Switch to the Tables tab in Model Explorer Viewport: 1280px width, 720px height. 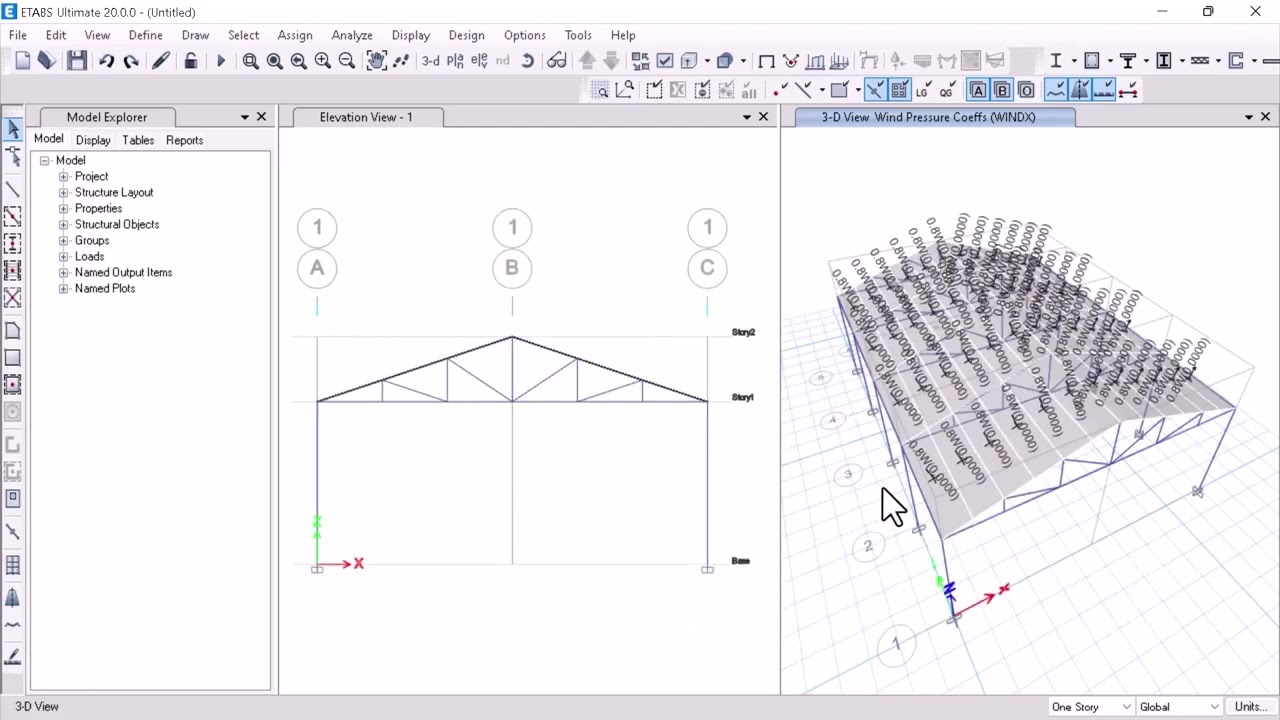point(138,140)
